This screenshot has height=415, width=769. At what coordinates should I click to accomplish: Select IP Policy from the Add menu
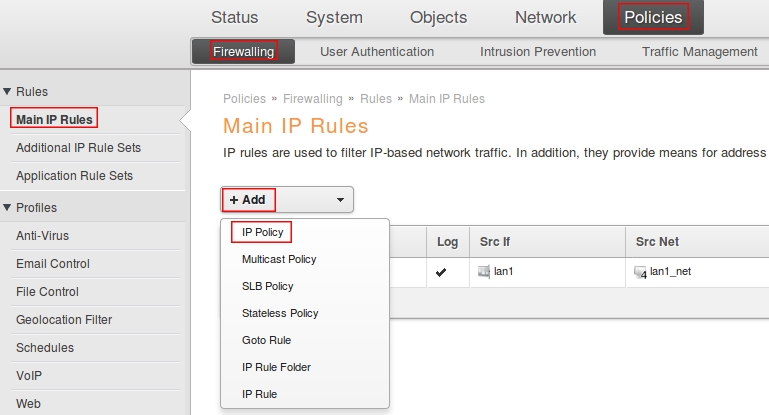point(263,232)
